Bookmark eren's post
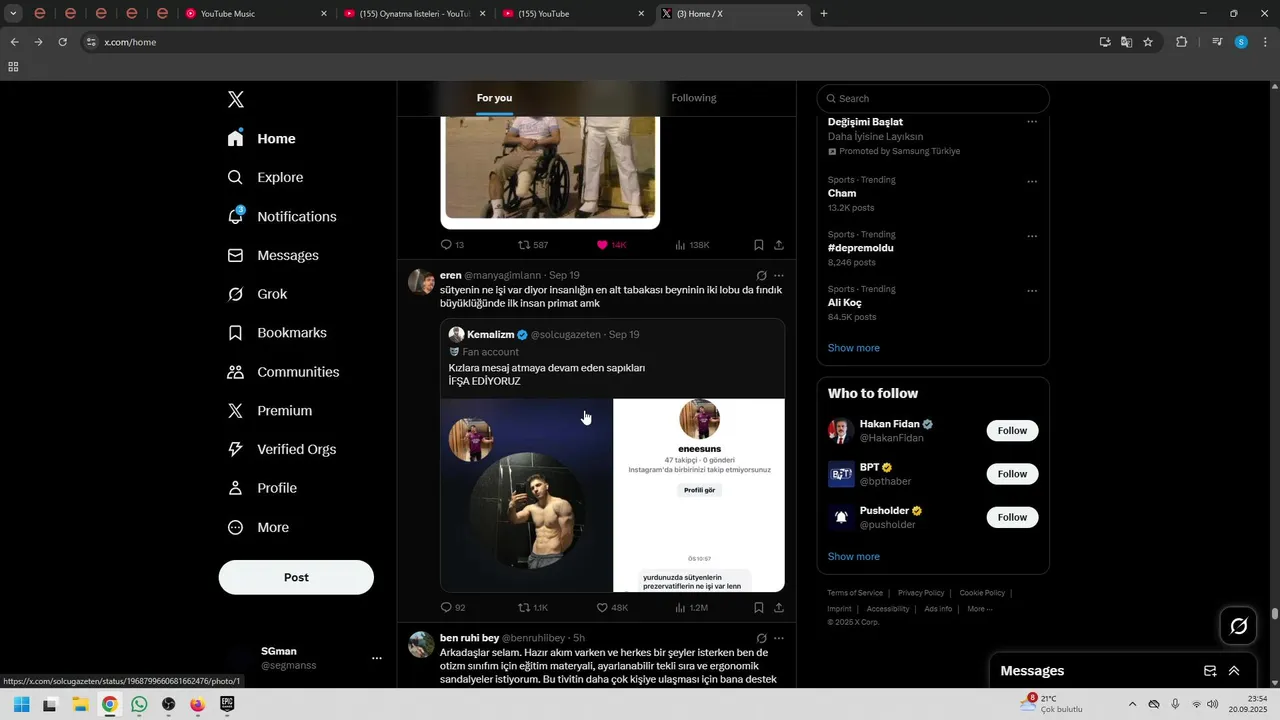Image resolution: width=1280 pixels, height=720 pixels. pos(759,607)
